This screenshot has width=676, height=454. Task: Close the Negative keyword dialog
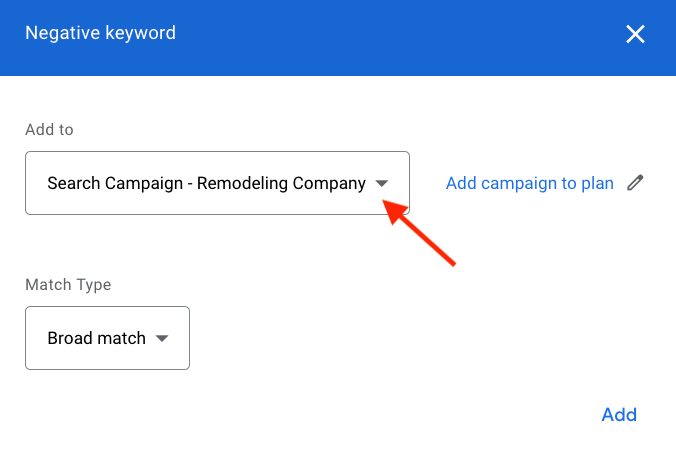tap(635, 35)
